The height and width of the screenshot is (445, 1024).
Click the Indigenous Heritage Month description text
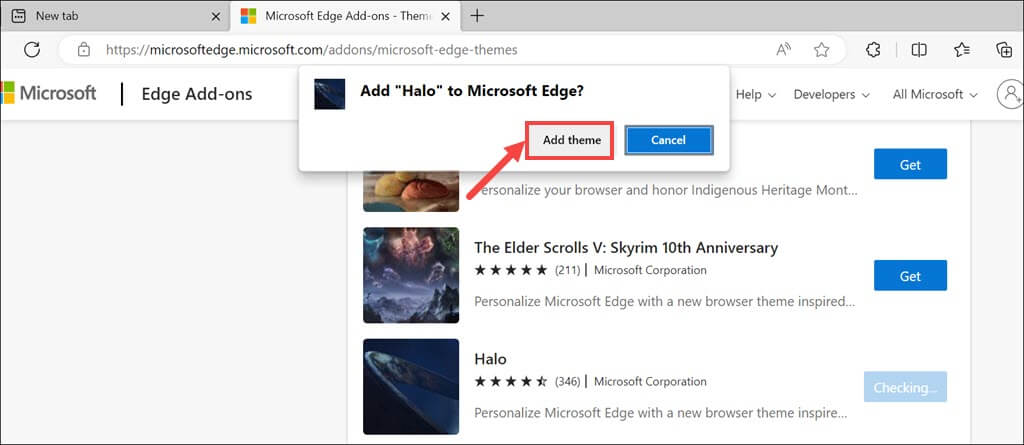pyautogui.click(x=664, y=191)
